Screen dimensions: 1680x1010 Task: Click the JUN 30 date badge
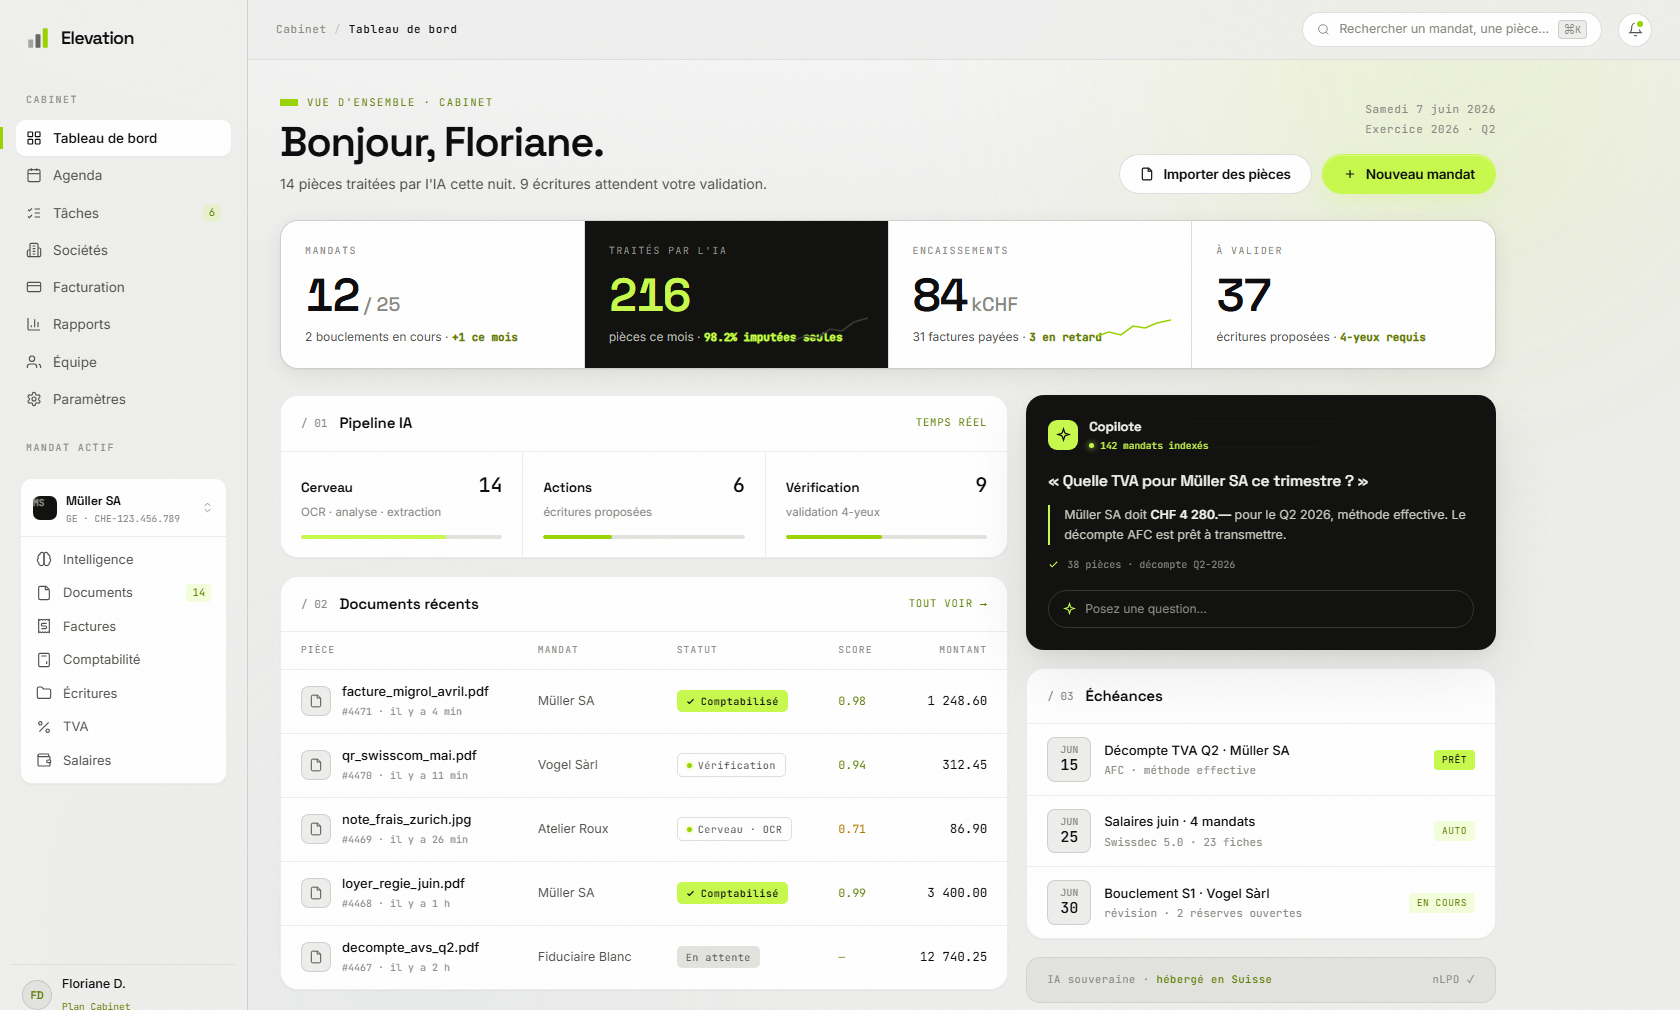click(x=1069, y=903)
